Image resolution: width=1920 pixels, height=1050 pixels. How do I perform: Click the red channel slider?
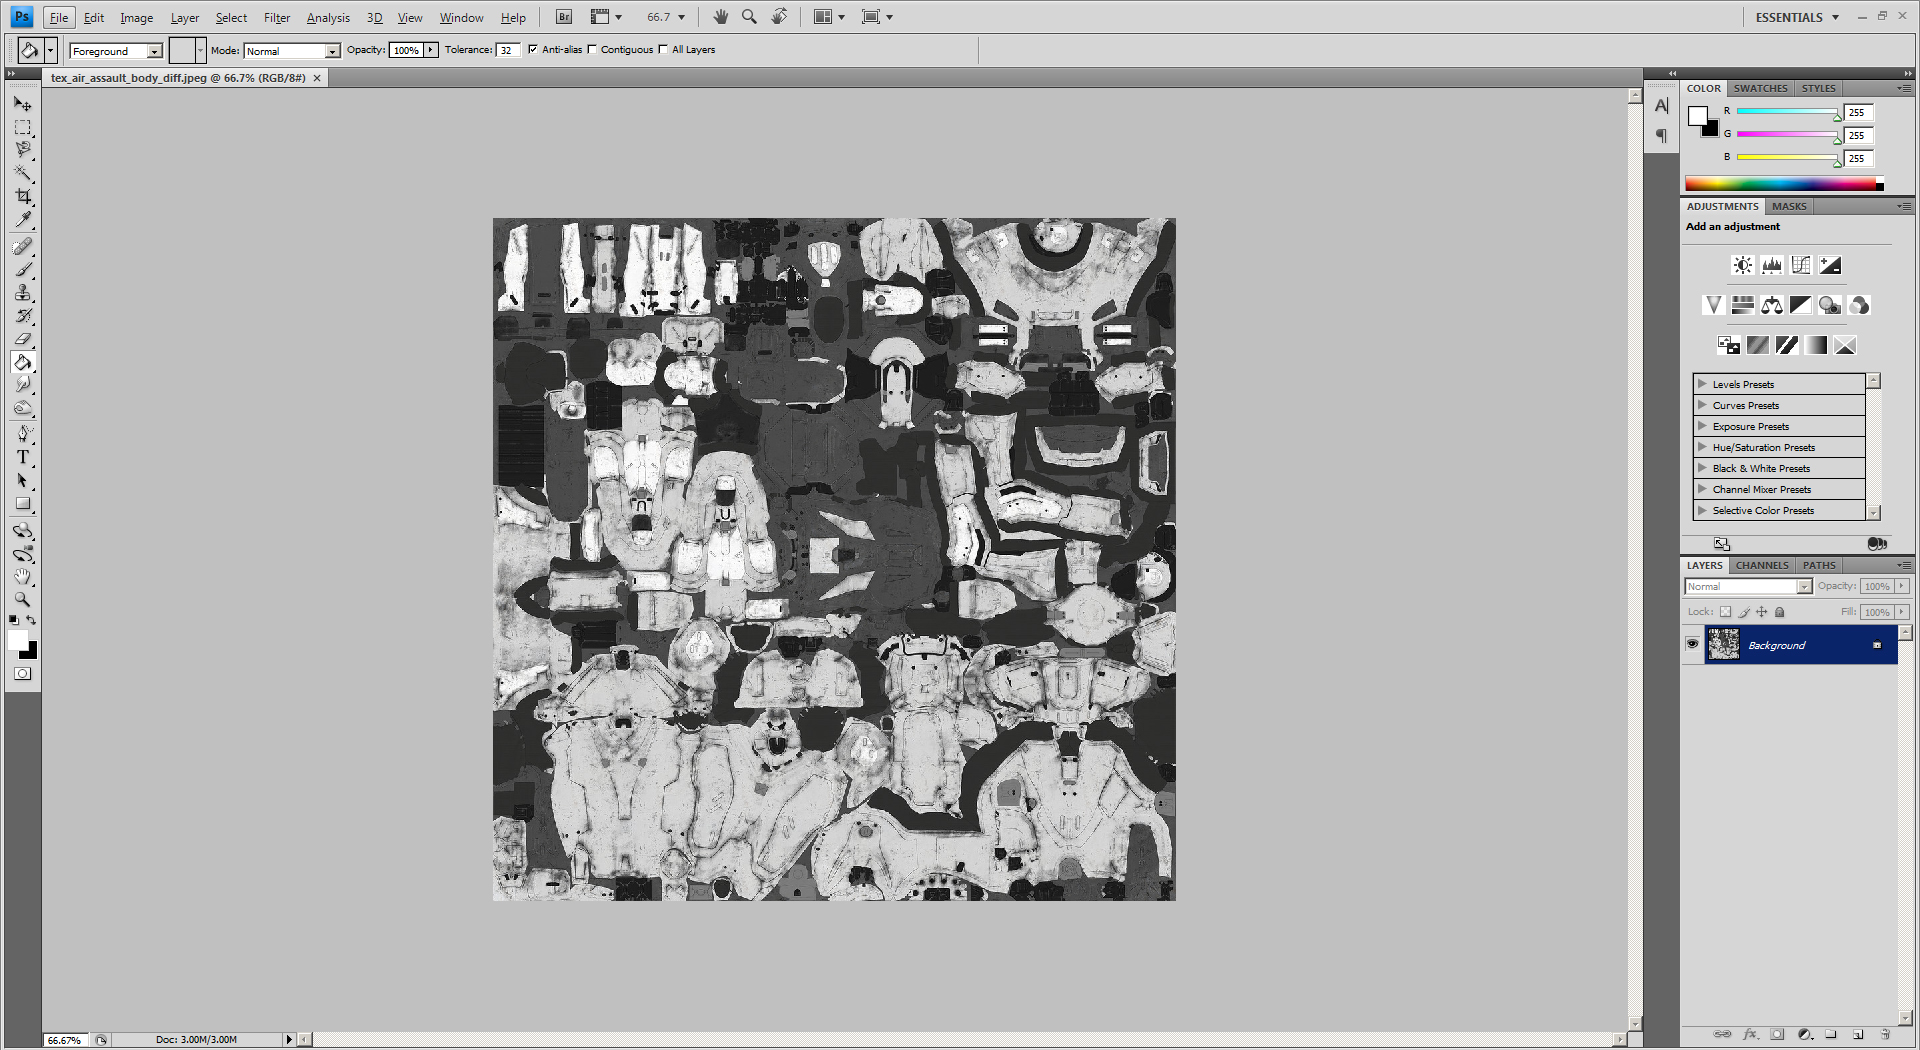click(1787, 112)
